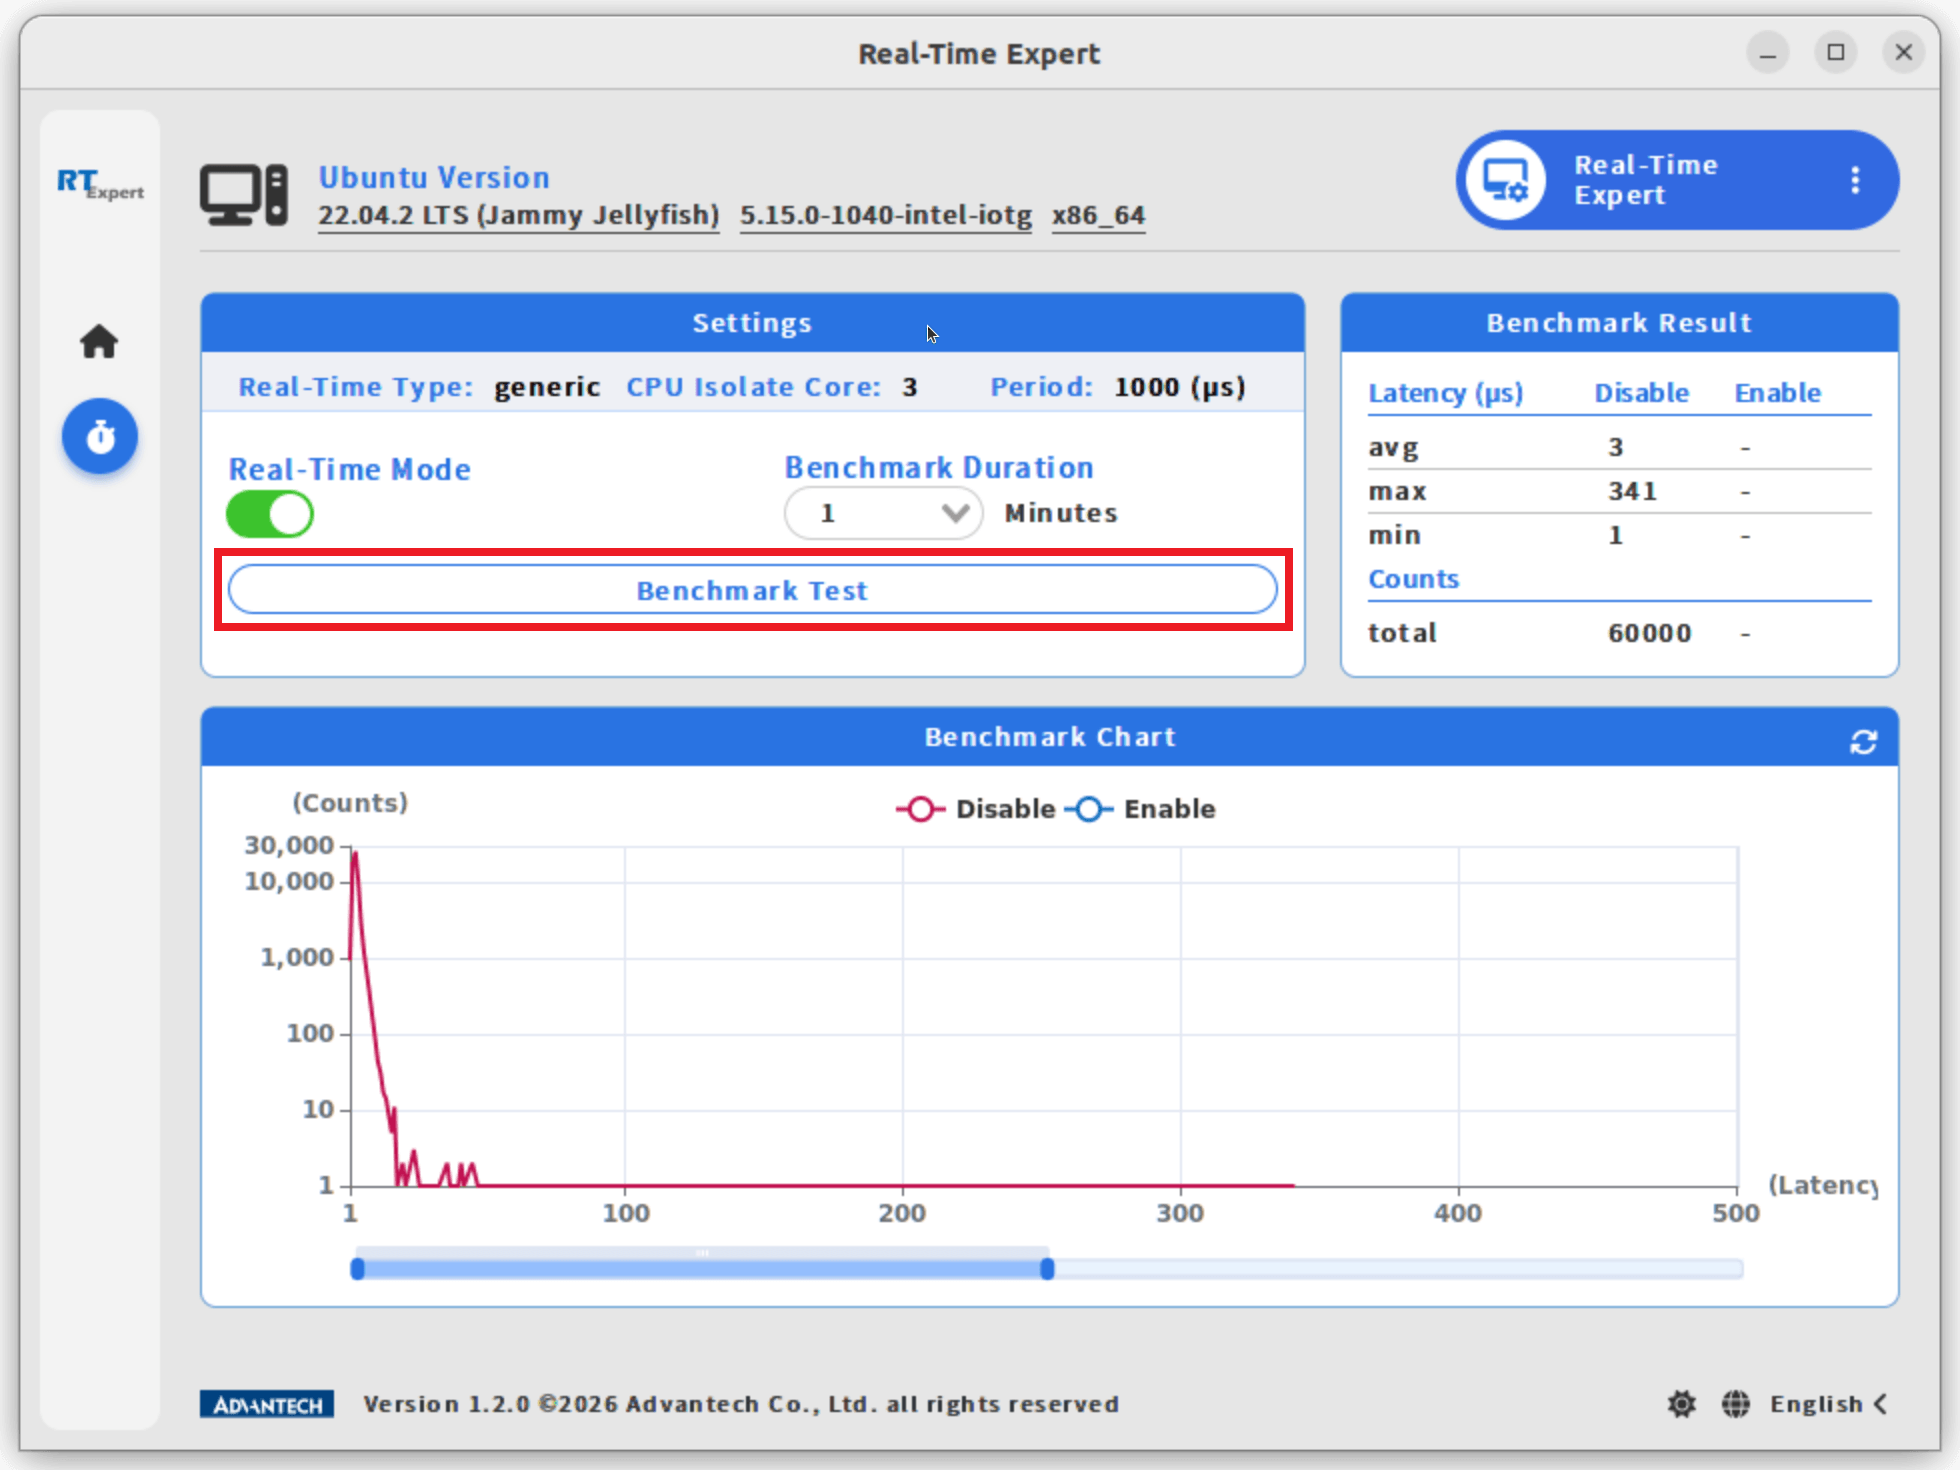The image size is (1960, 1470).
Task: Click the Minutes unit label
Action: tap(1061, 513)
